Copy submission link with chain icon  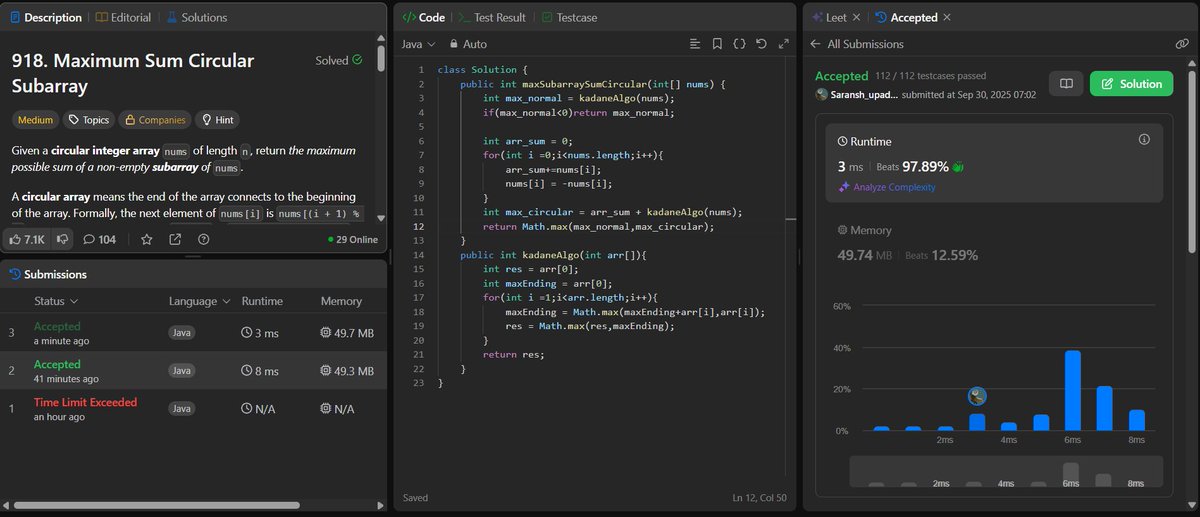click(1182, 44)
